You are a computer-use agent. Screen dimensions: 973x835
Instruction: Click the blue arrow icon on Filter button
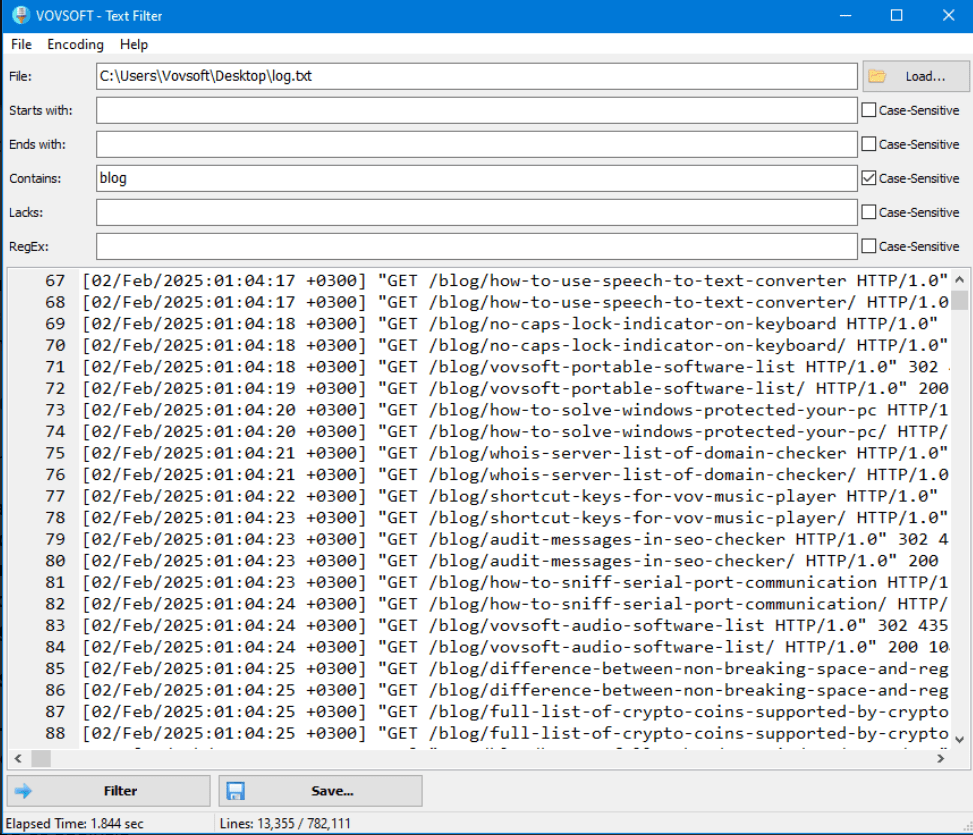click(x=23, y=790)
